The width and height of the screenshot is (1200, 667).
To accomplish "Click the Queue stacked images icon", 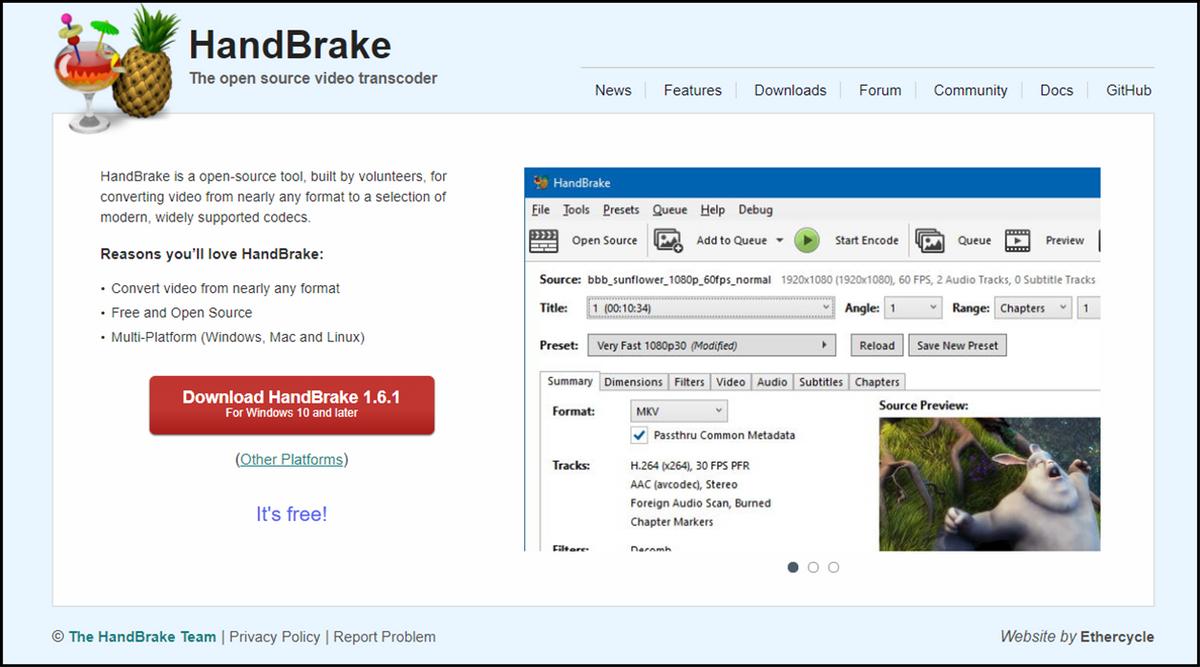I will tap(930, 240).
